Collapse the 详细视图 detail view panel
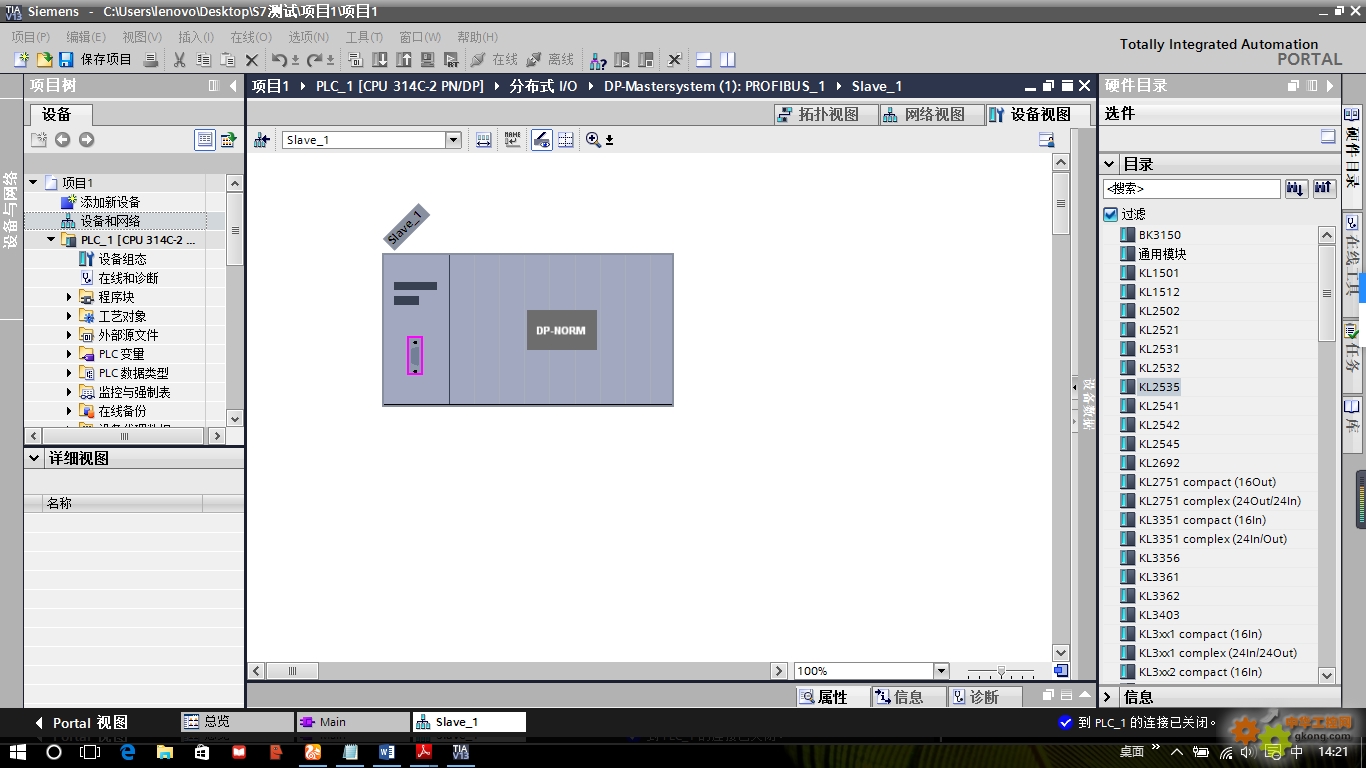 pyautogui.click(x=33, y=458)
